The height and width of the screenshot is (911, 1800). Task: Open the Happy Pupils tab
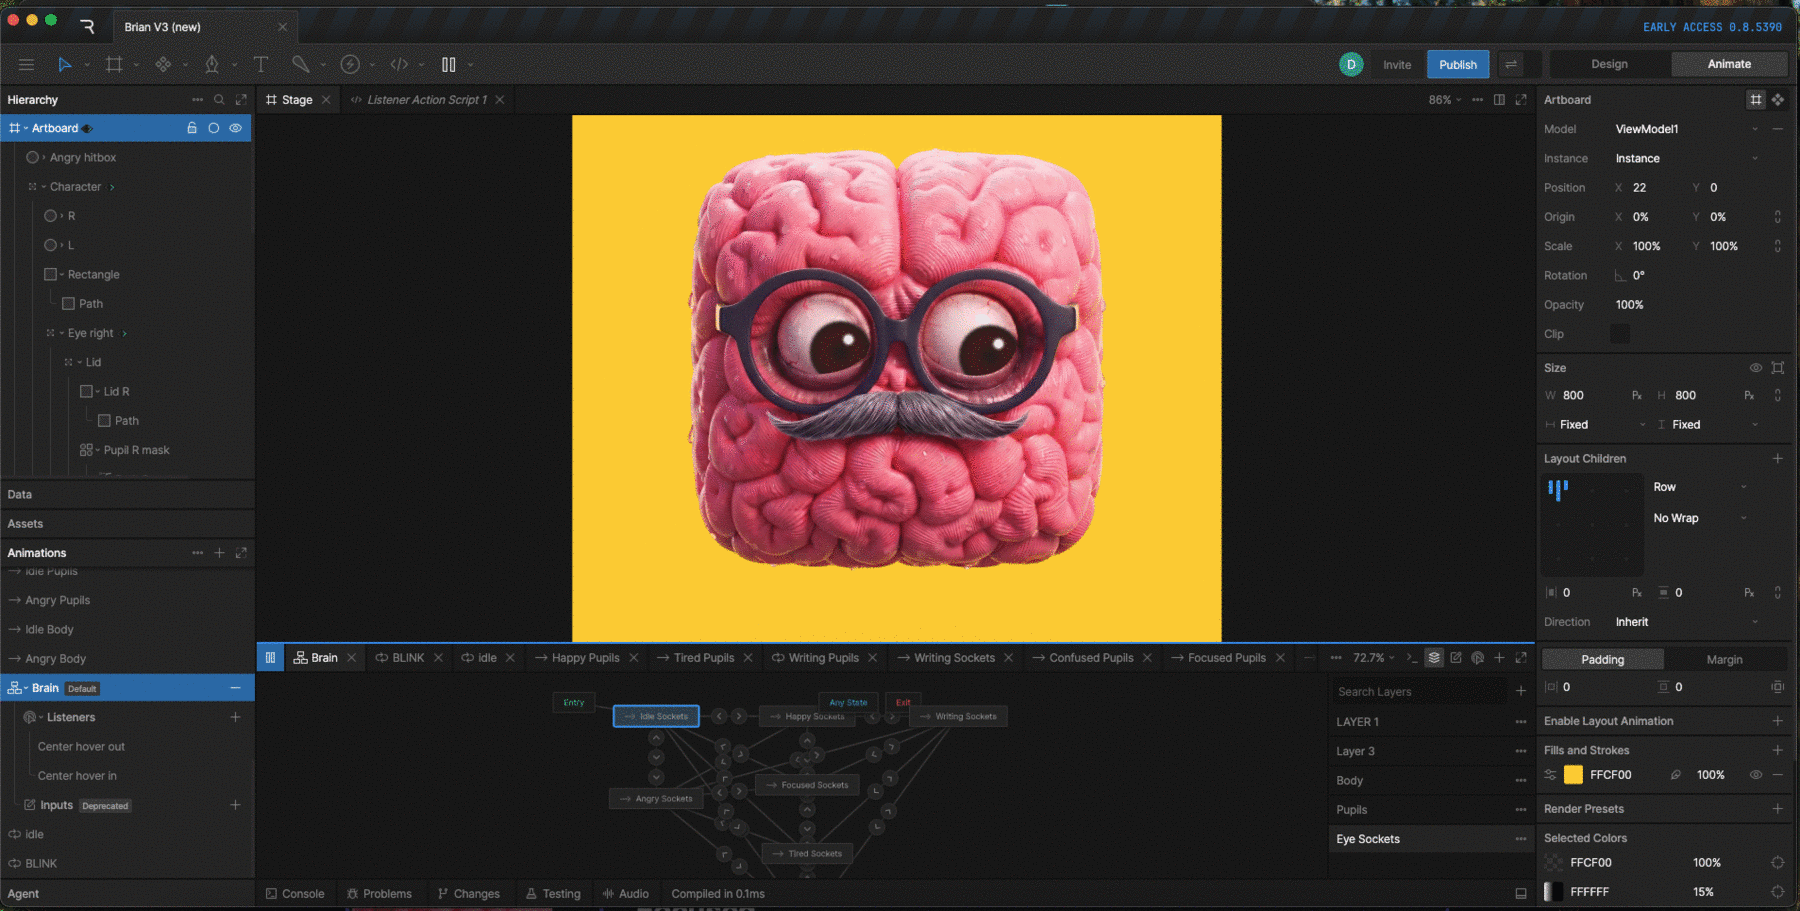pyautogui.click(x=585, y=658)
